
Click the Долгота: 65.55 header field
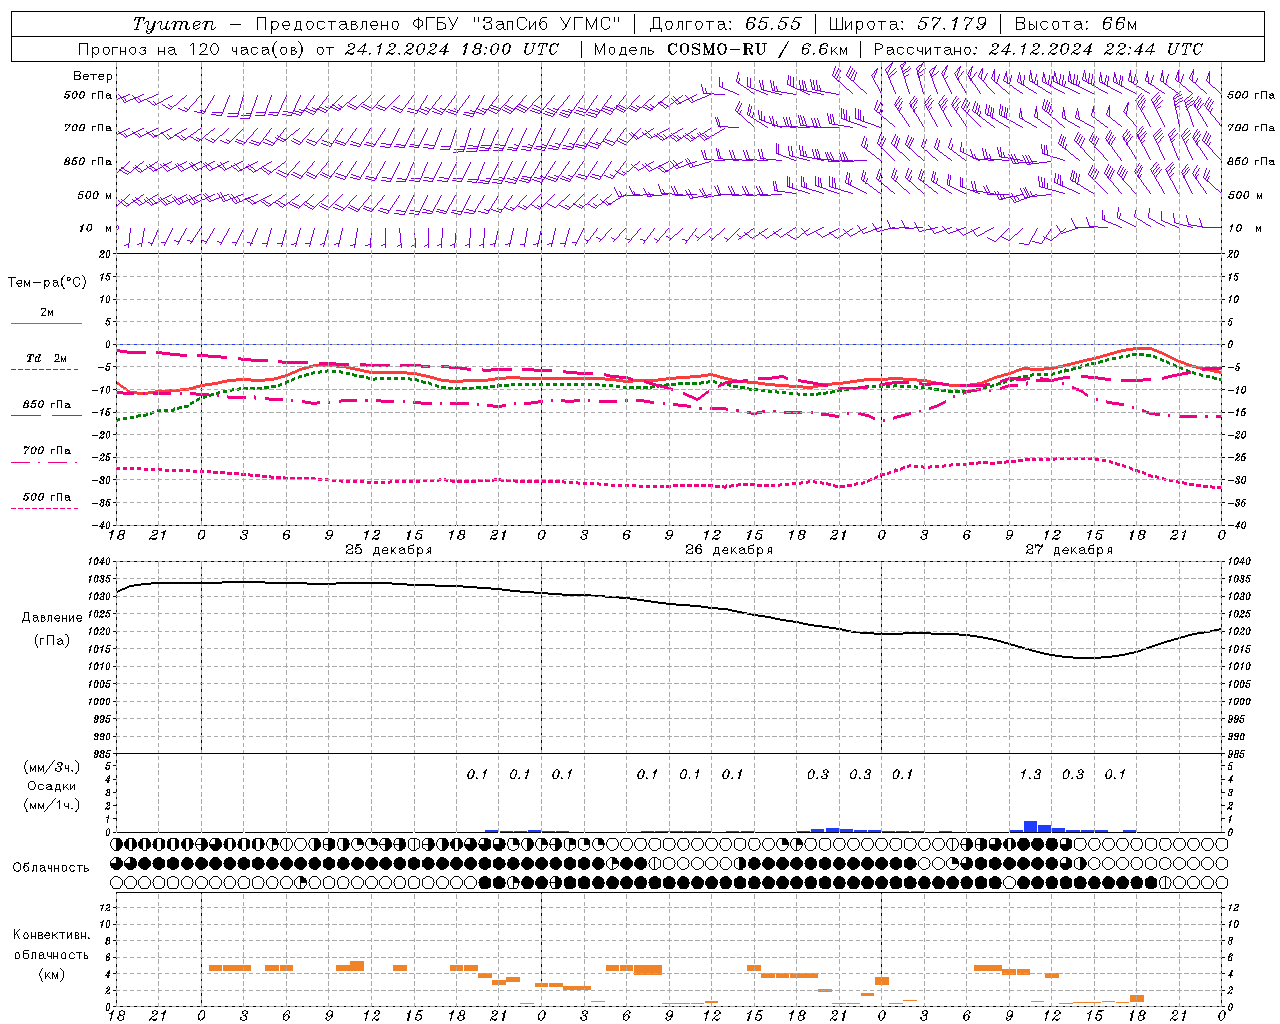click(x=725, y=24)
